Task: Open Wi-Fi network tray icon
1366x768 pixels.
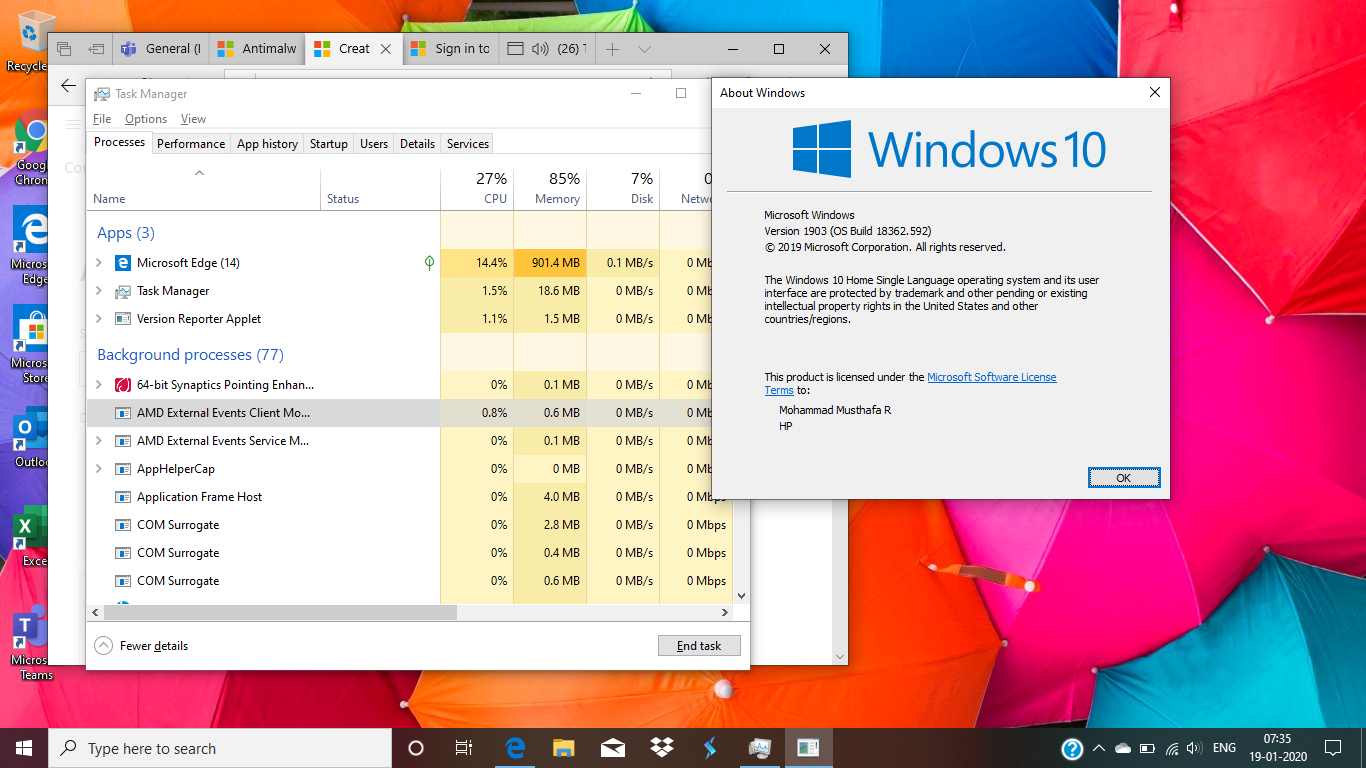Action: click(1171, 748)
